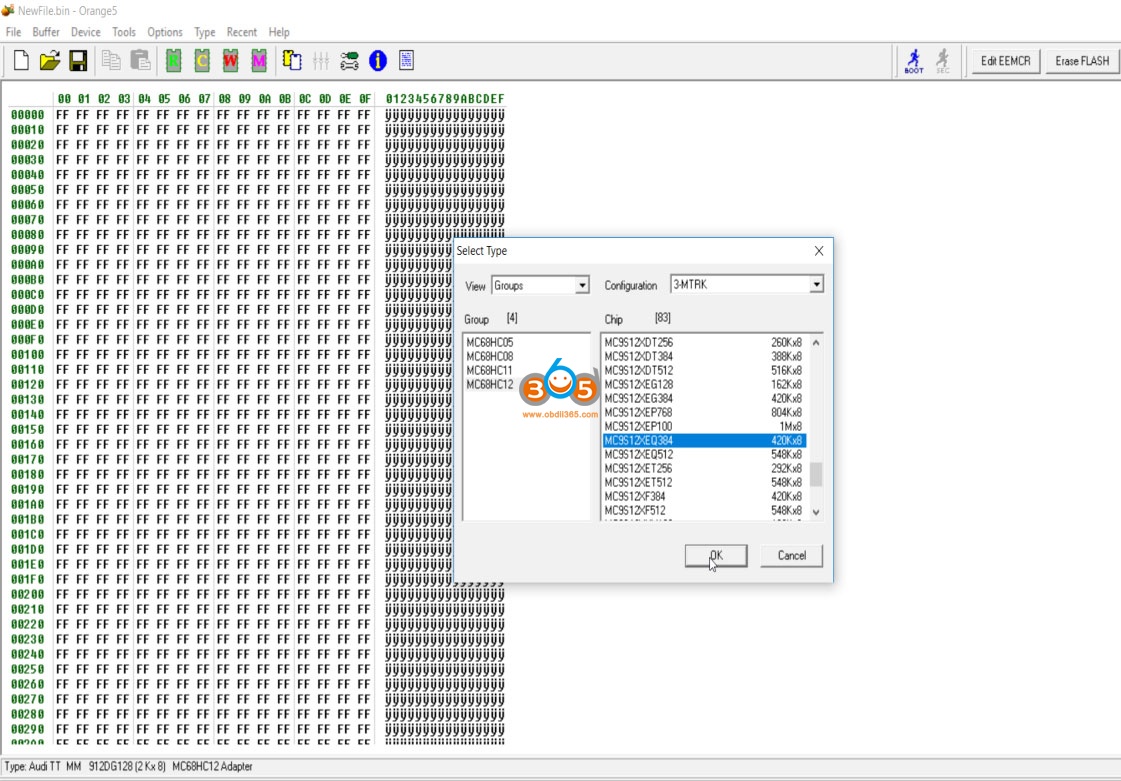1121x781 pixels.
Task: Click the red W write chip icon
Action: (x=230, y=61)
